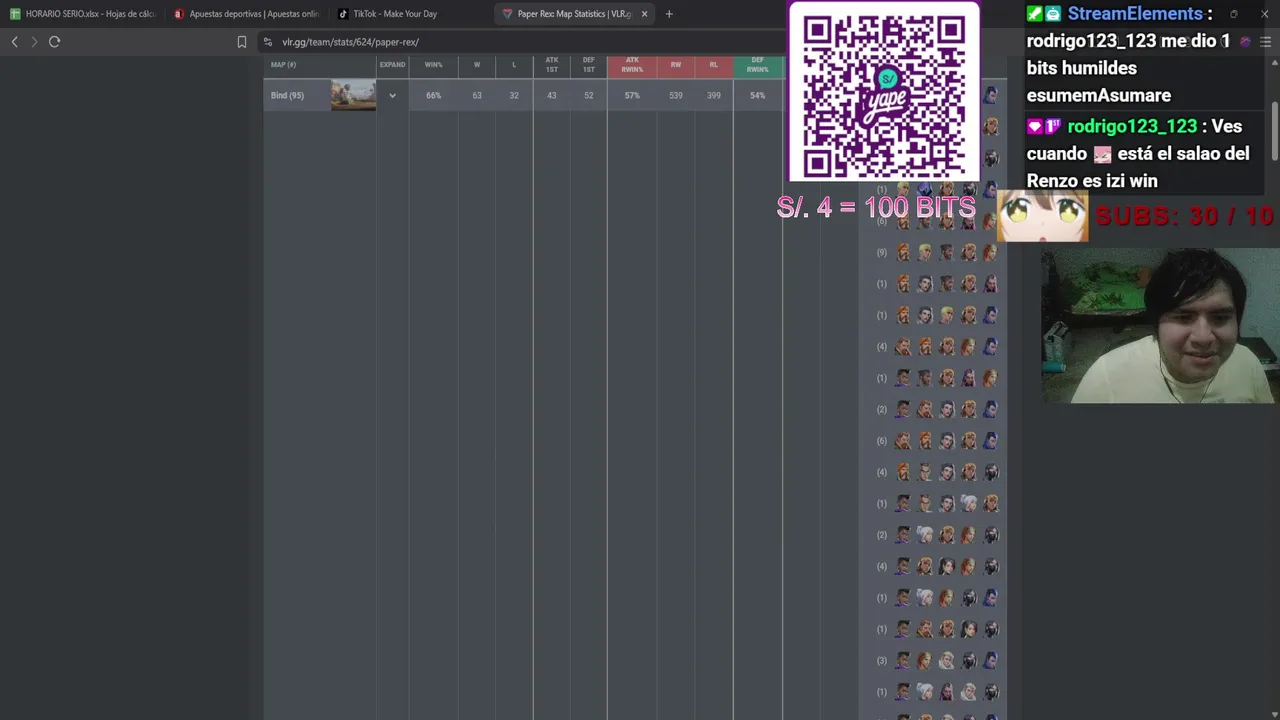Image resolution: width=1280 pixels, height=720 pixels.
Task: Click the defense round win value '54%'
Action: (x=758, y=96)
